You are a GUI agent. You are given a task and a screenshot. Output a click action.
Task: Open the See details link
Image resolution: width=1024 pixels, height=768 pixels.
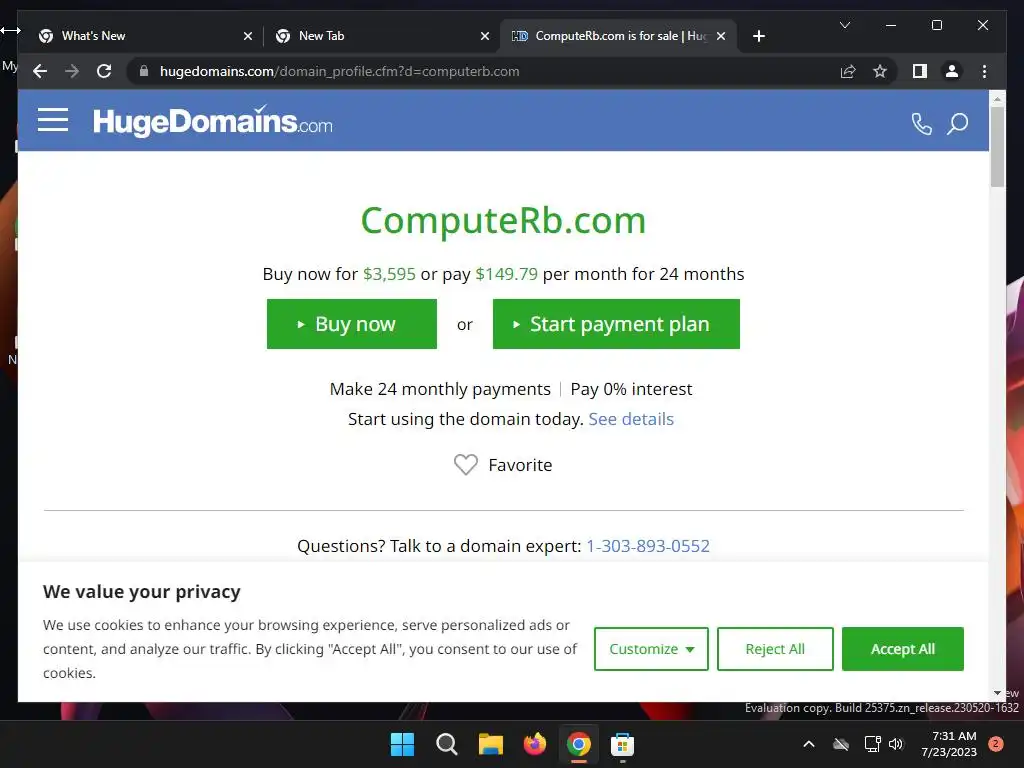(631, 419)
